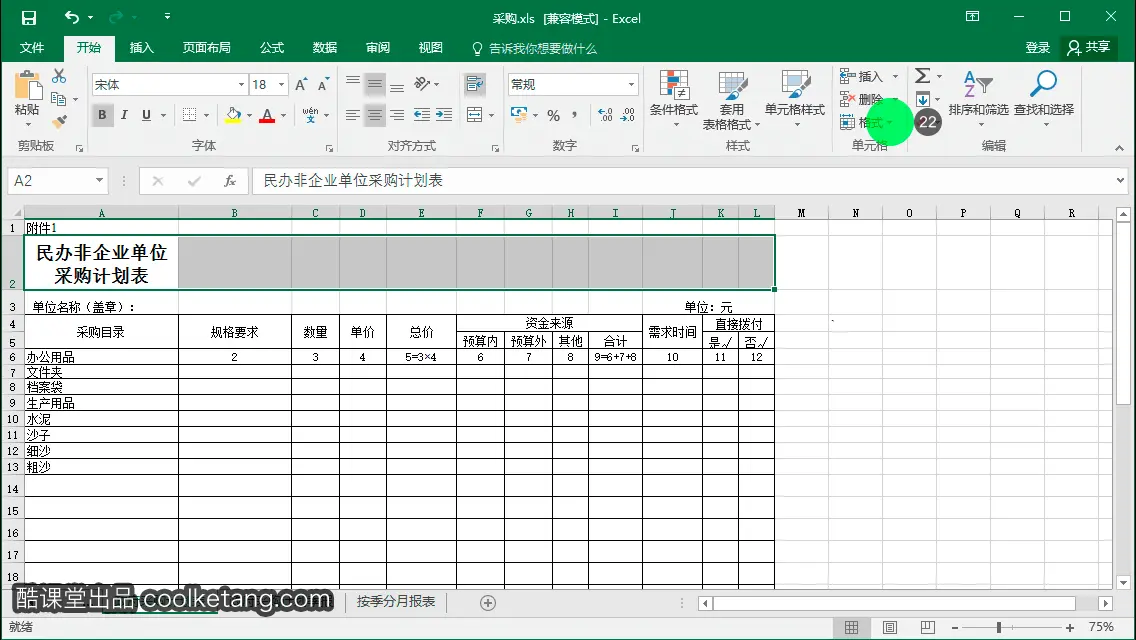
Task: Apply percent style
Action: 554,115
